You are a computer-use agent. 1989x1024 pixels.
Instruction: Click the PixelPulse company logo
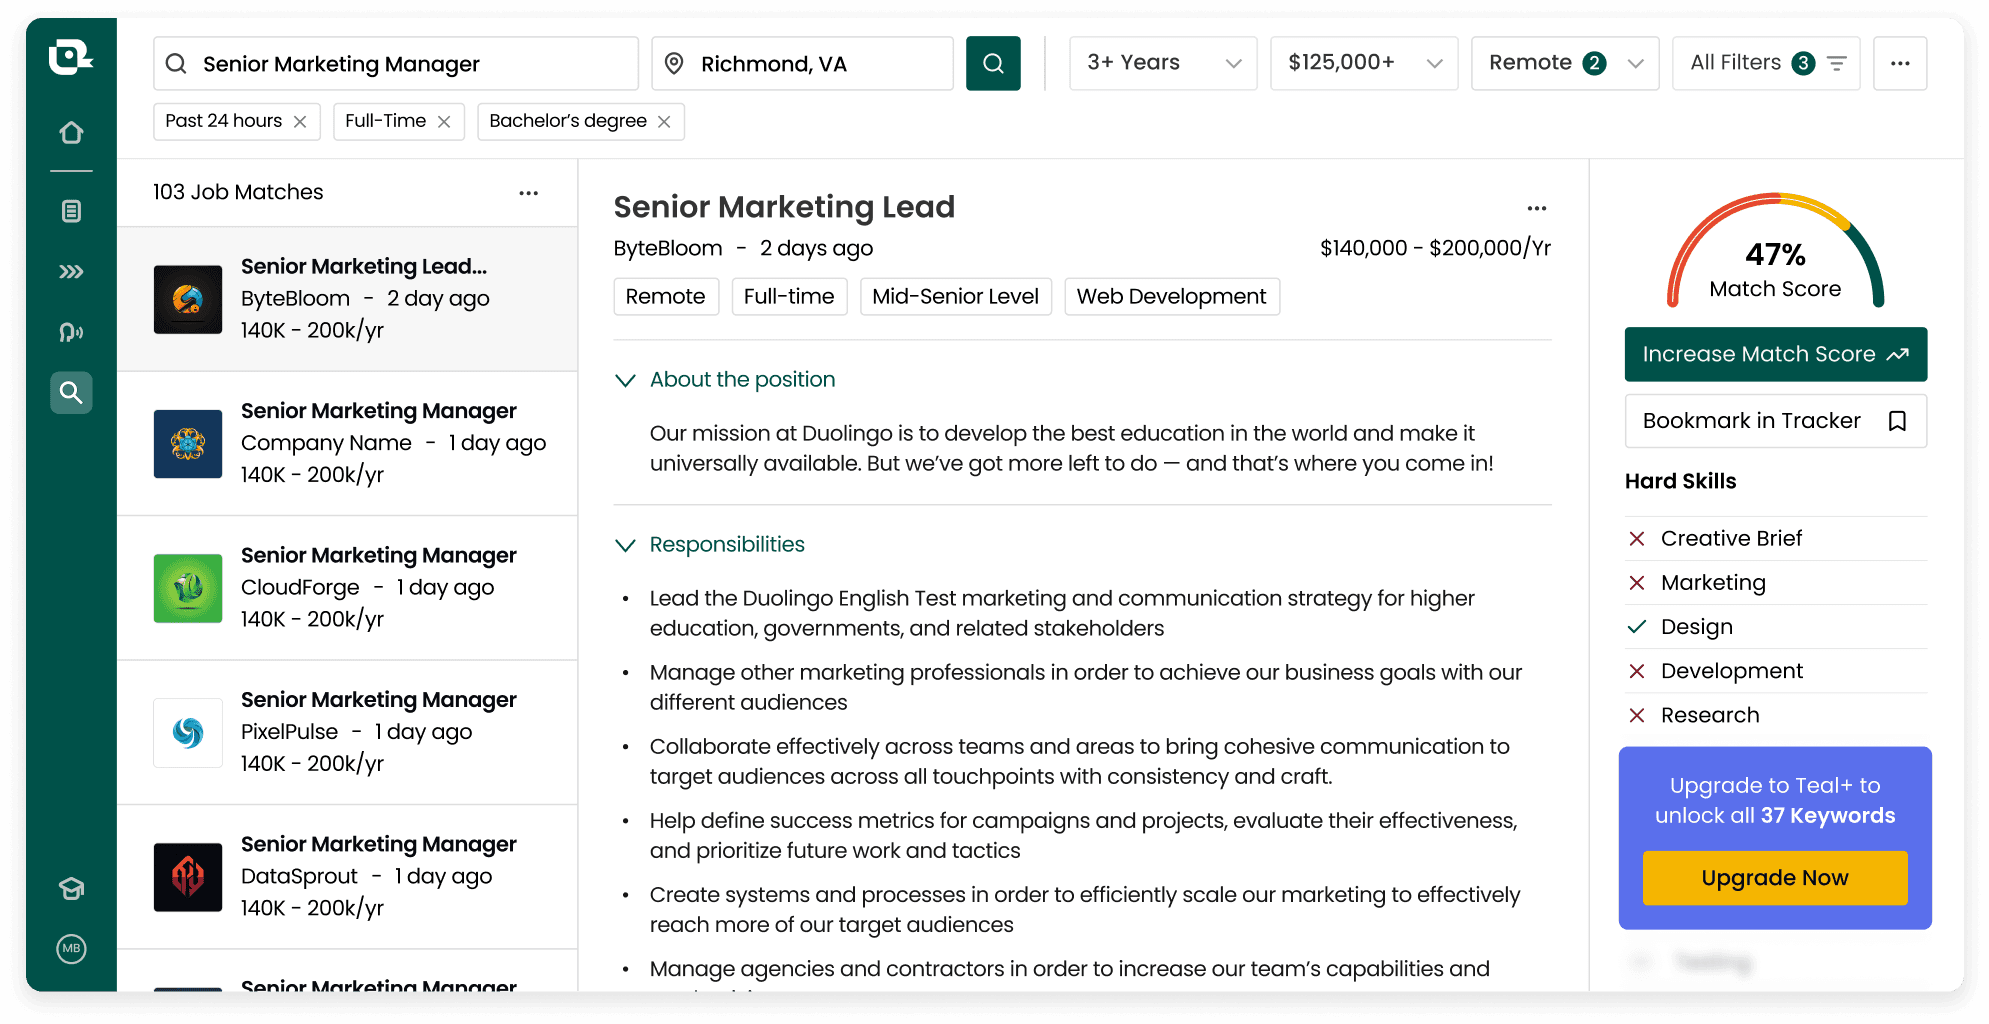188,733
